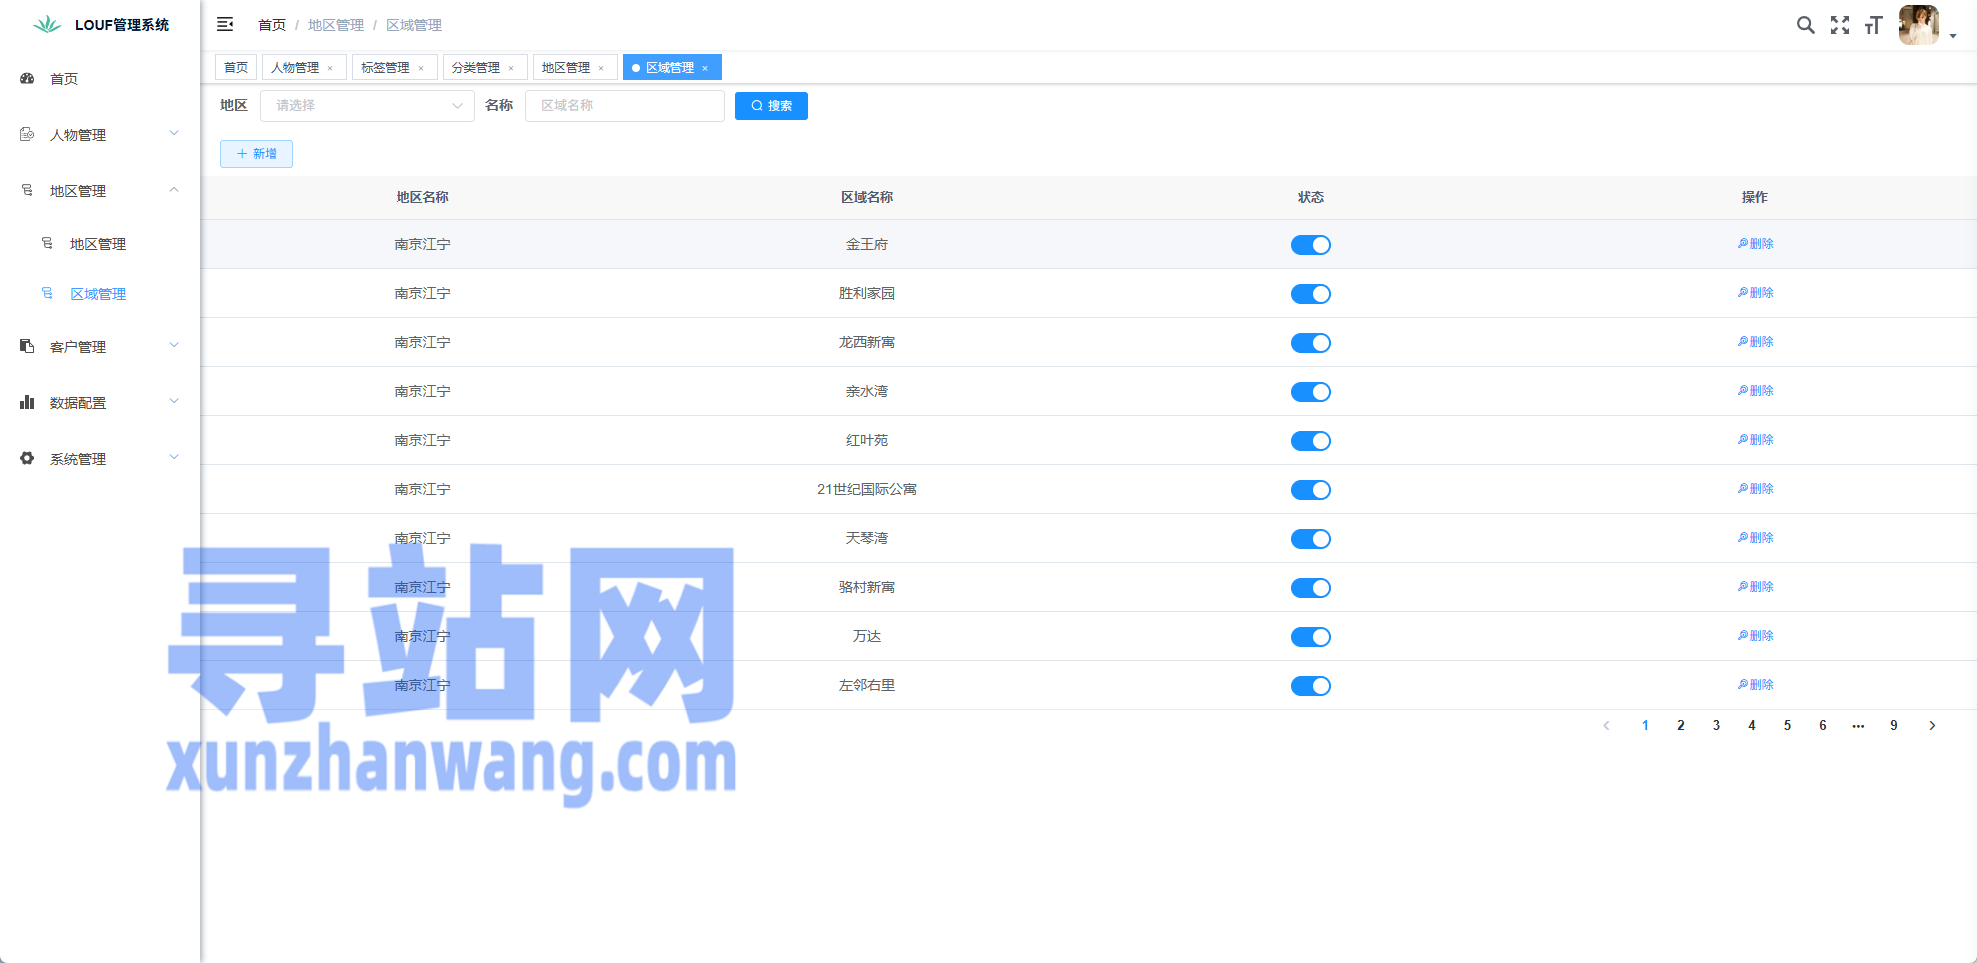The height and width of the screenshot is (963, 1977).
Task: Toggle fullscreen mode icon
Action: click(x=1839, y=25)
